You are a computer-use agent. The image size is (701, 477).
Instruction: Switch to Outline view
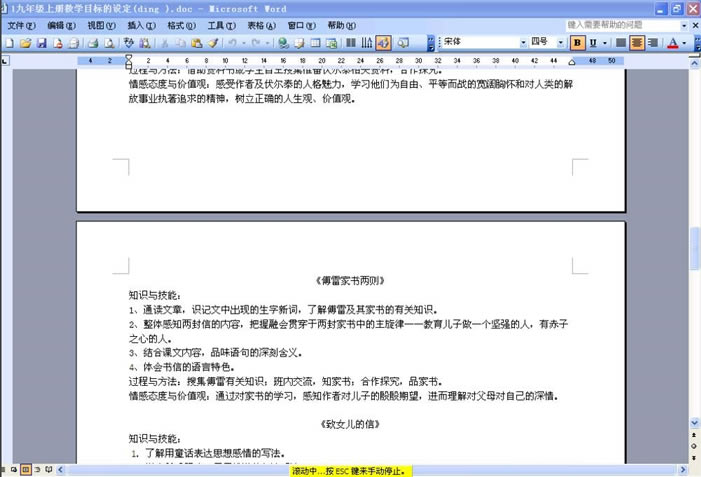[38, 469]
